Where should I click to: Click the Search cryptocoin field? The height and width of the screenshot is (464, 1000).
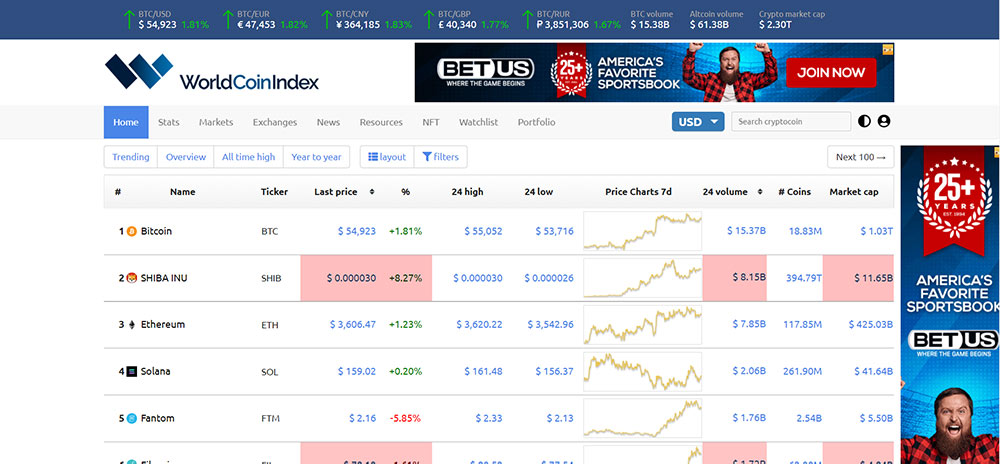tap(791, 122)
